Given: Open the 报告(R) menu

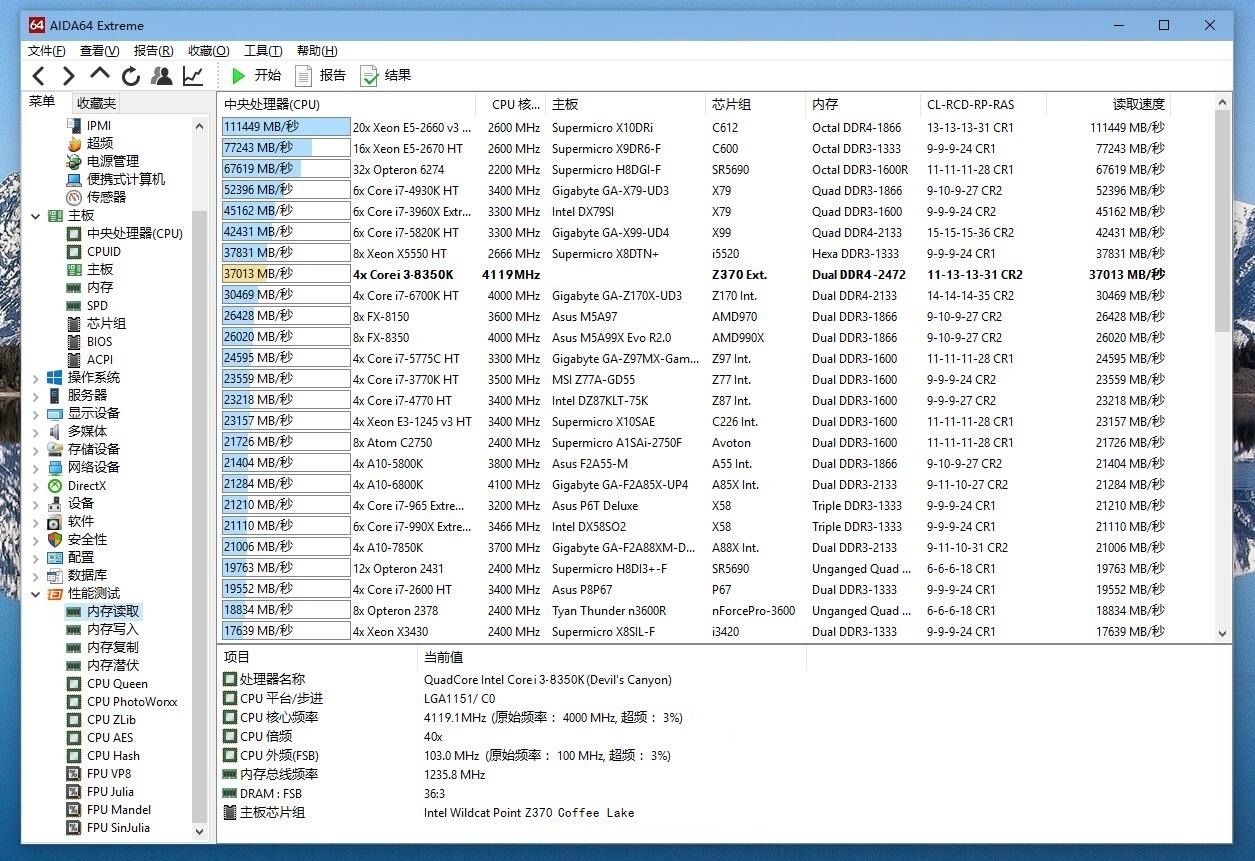Looking at the screenshot, I should tap(153, 50).
